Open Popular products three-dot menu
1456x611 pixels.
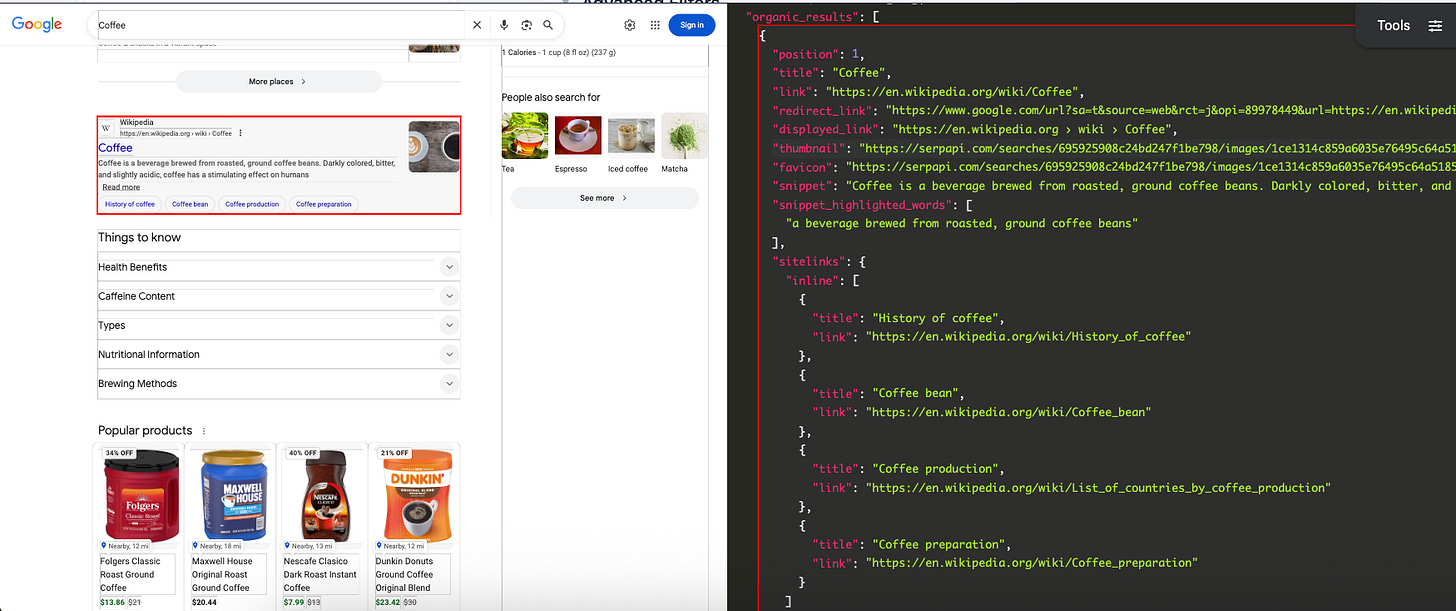(x=204, y=431)
